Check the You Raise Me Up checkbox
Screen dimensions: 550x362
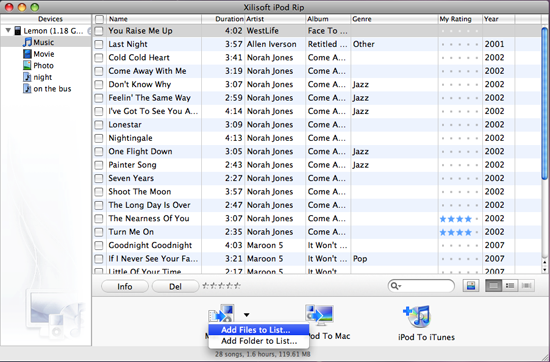coord(99,31)
